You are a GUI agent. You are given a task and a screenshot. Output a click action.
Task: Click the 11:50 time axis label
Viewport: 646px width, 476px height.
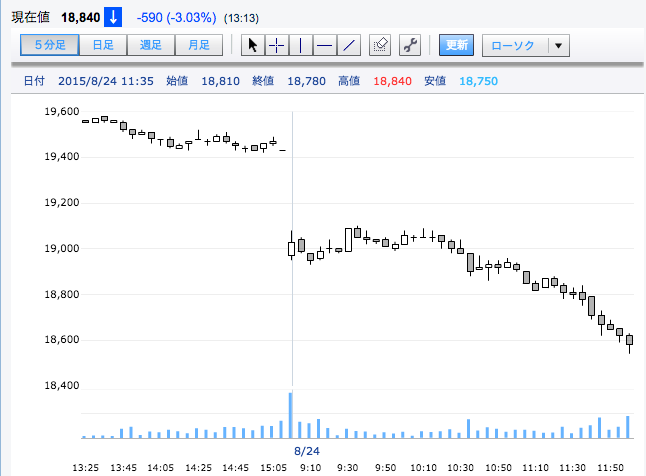[x=611, y=468]
